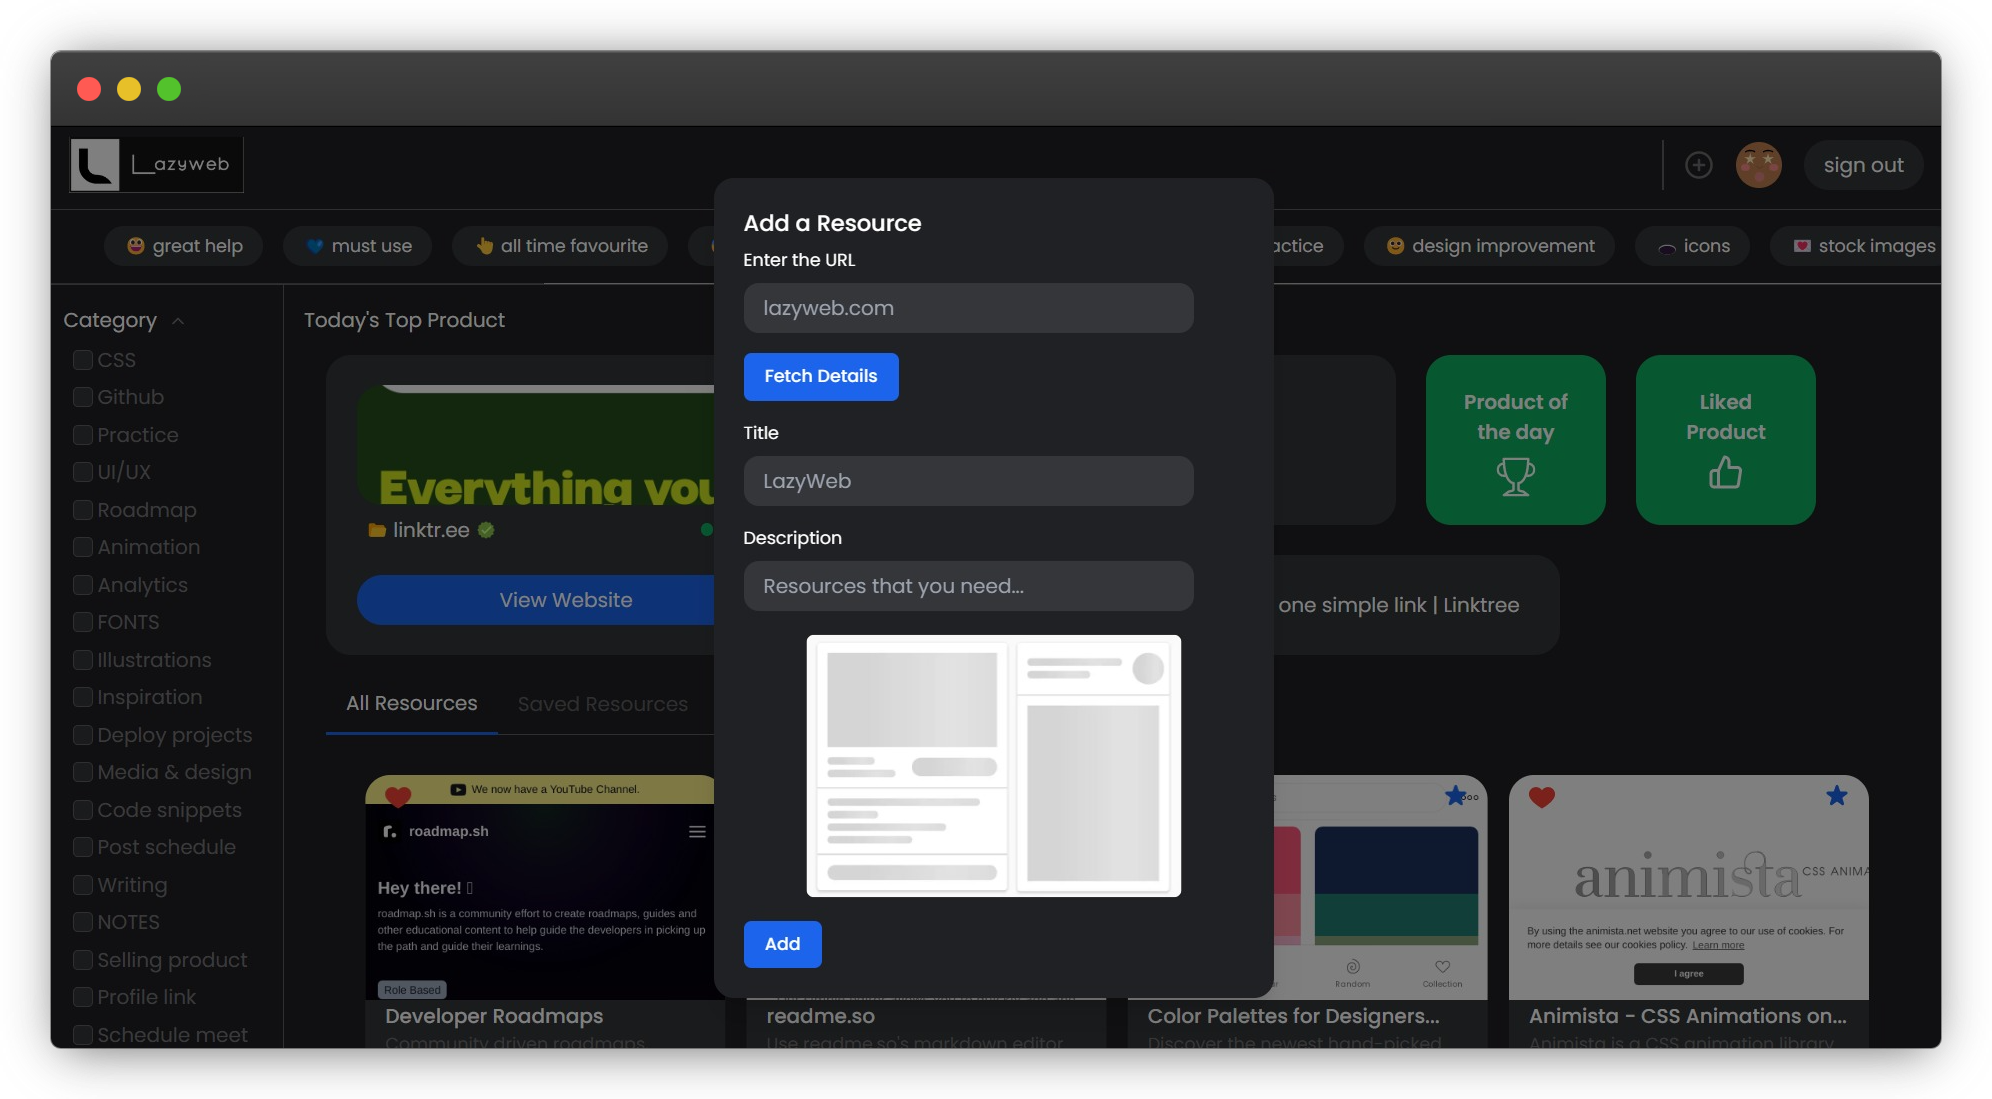
Task: Open the Developer Roadmaps card thumbnail
Action: 541,888
